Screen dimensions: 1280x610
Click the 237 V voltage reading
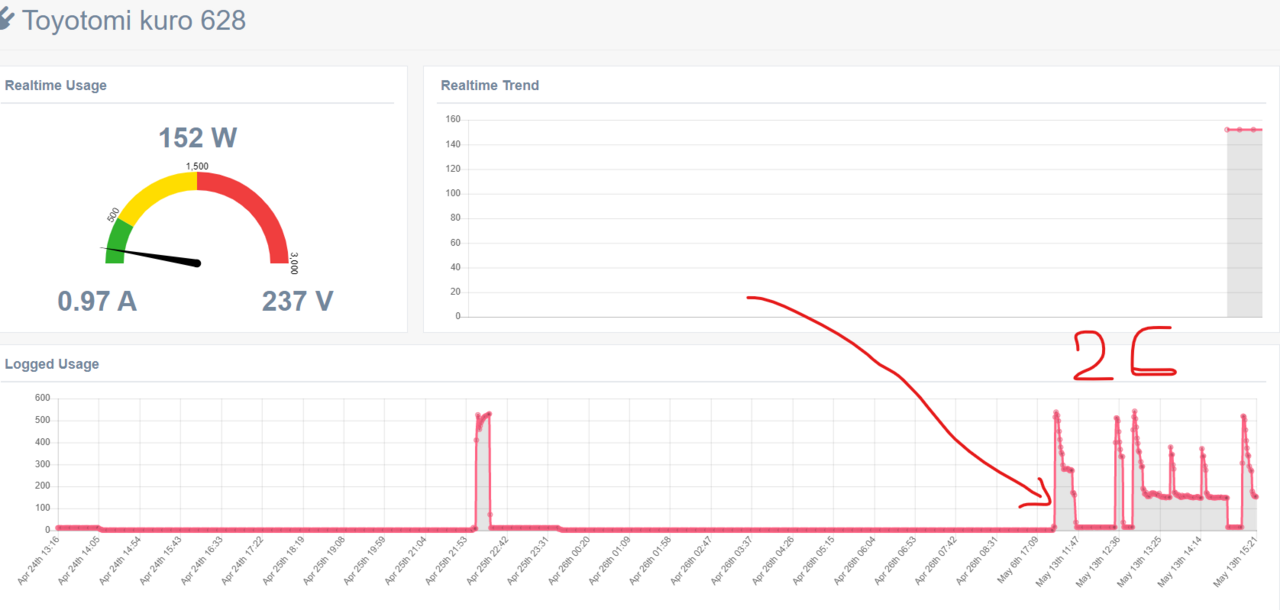pos(298,300)
